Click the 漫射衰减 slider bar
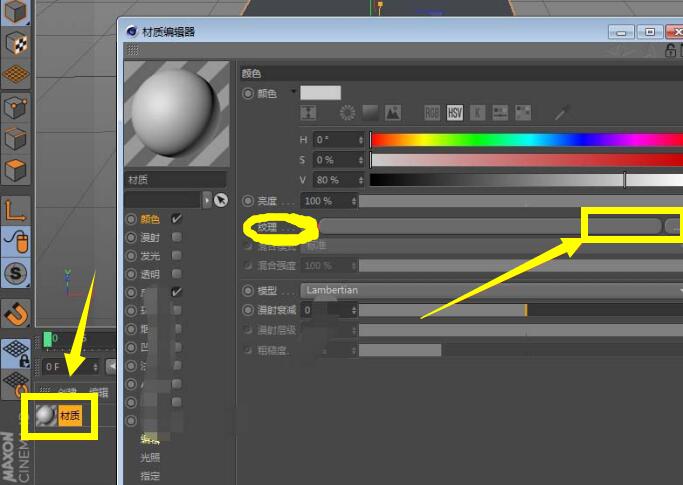Image resolution: width=683 pixels, height=485 pixels. click(x=521, y=310)
